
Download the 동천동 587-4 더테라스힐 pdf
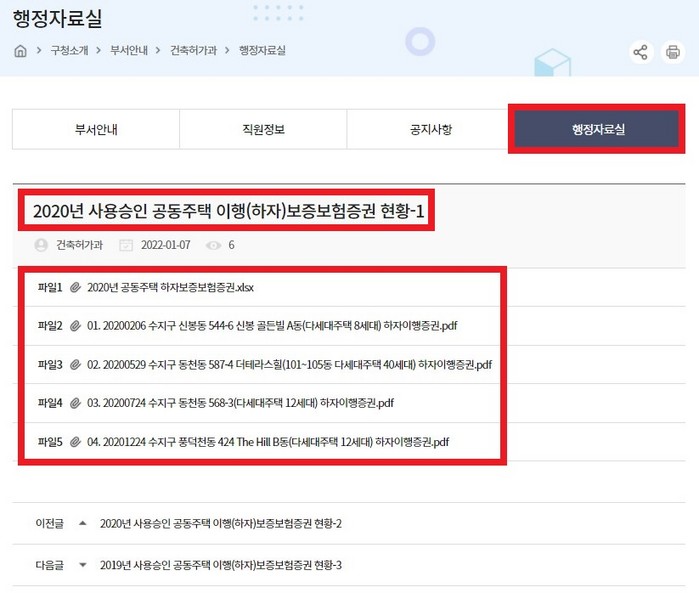[289, 365]
